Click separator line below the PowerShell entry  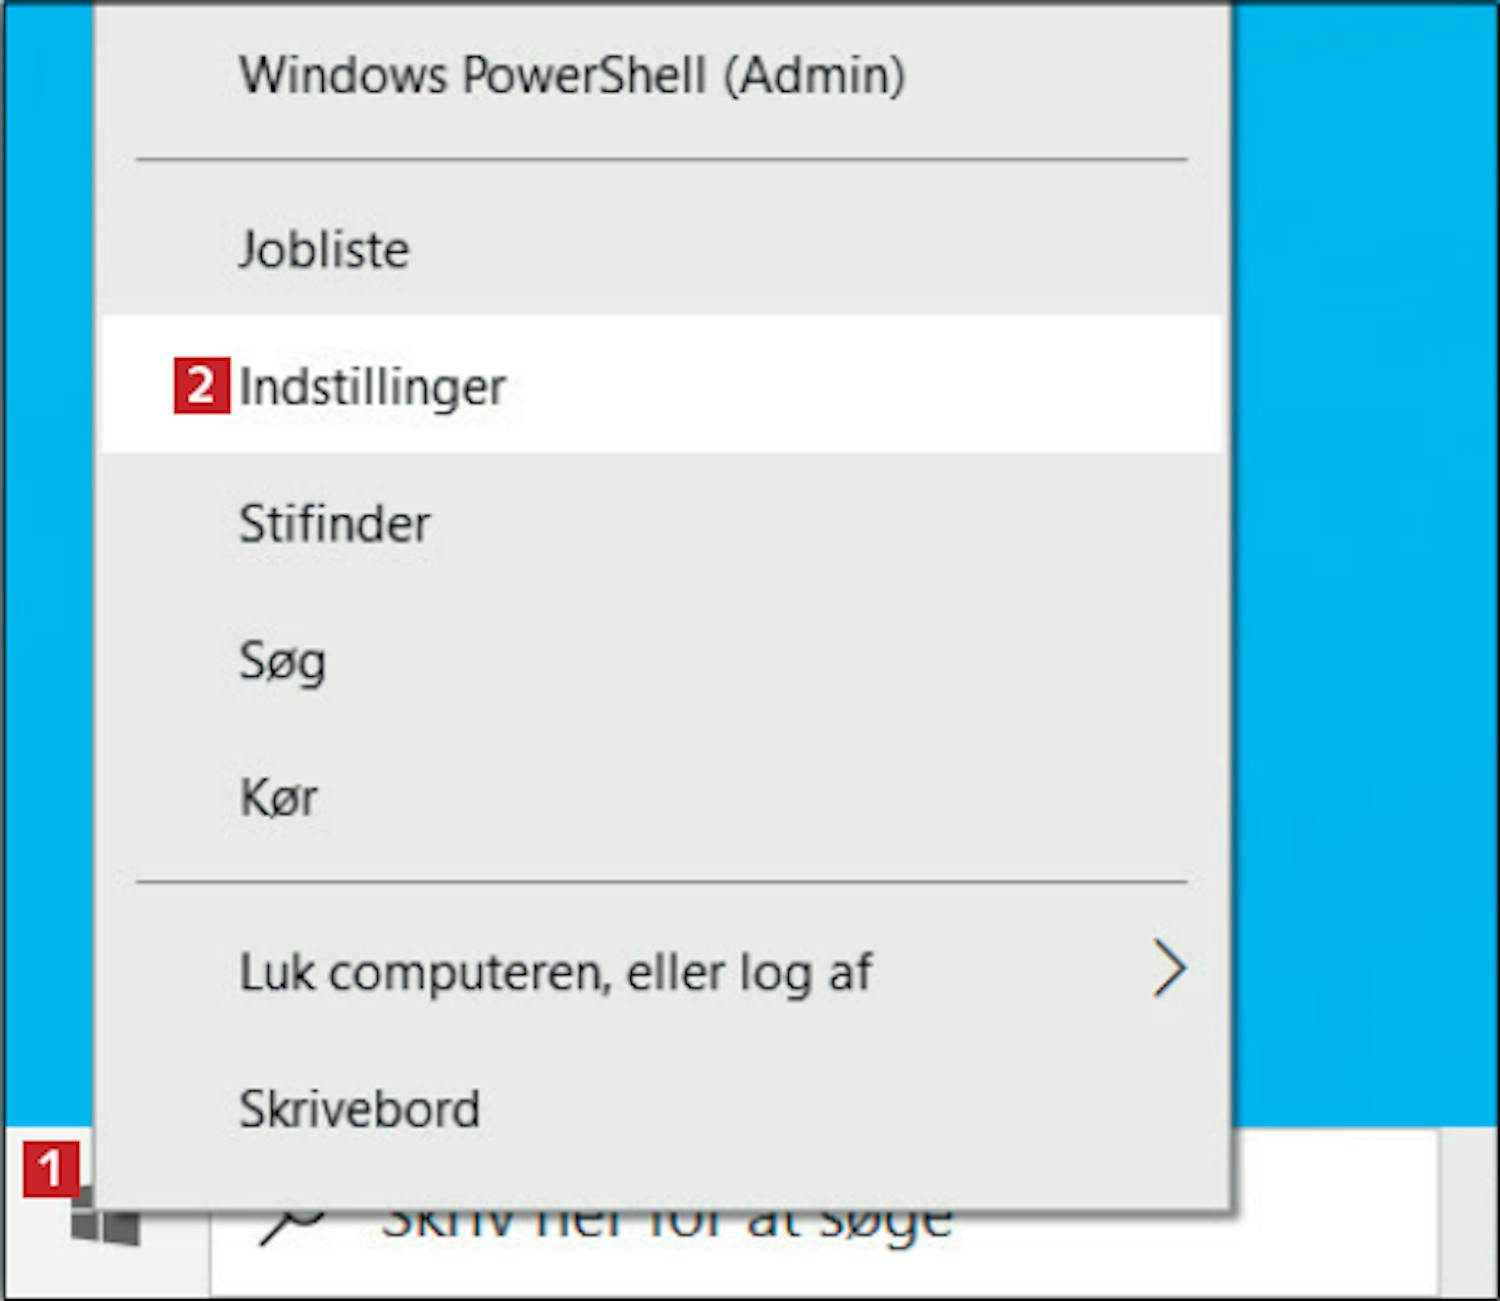click(661, 159)
